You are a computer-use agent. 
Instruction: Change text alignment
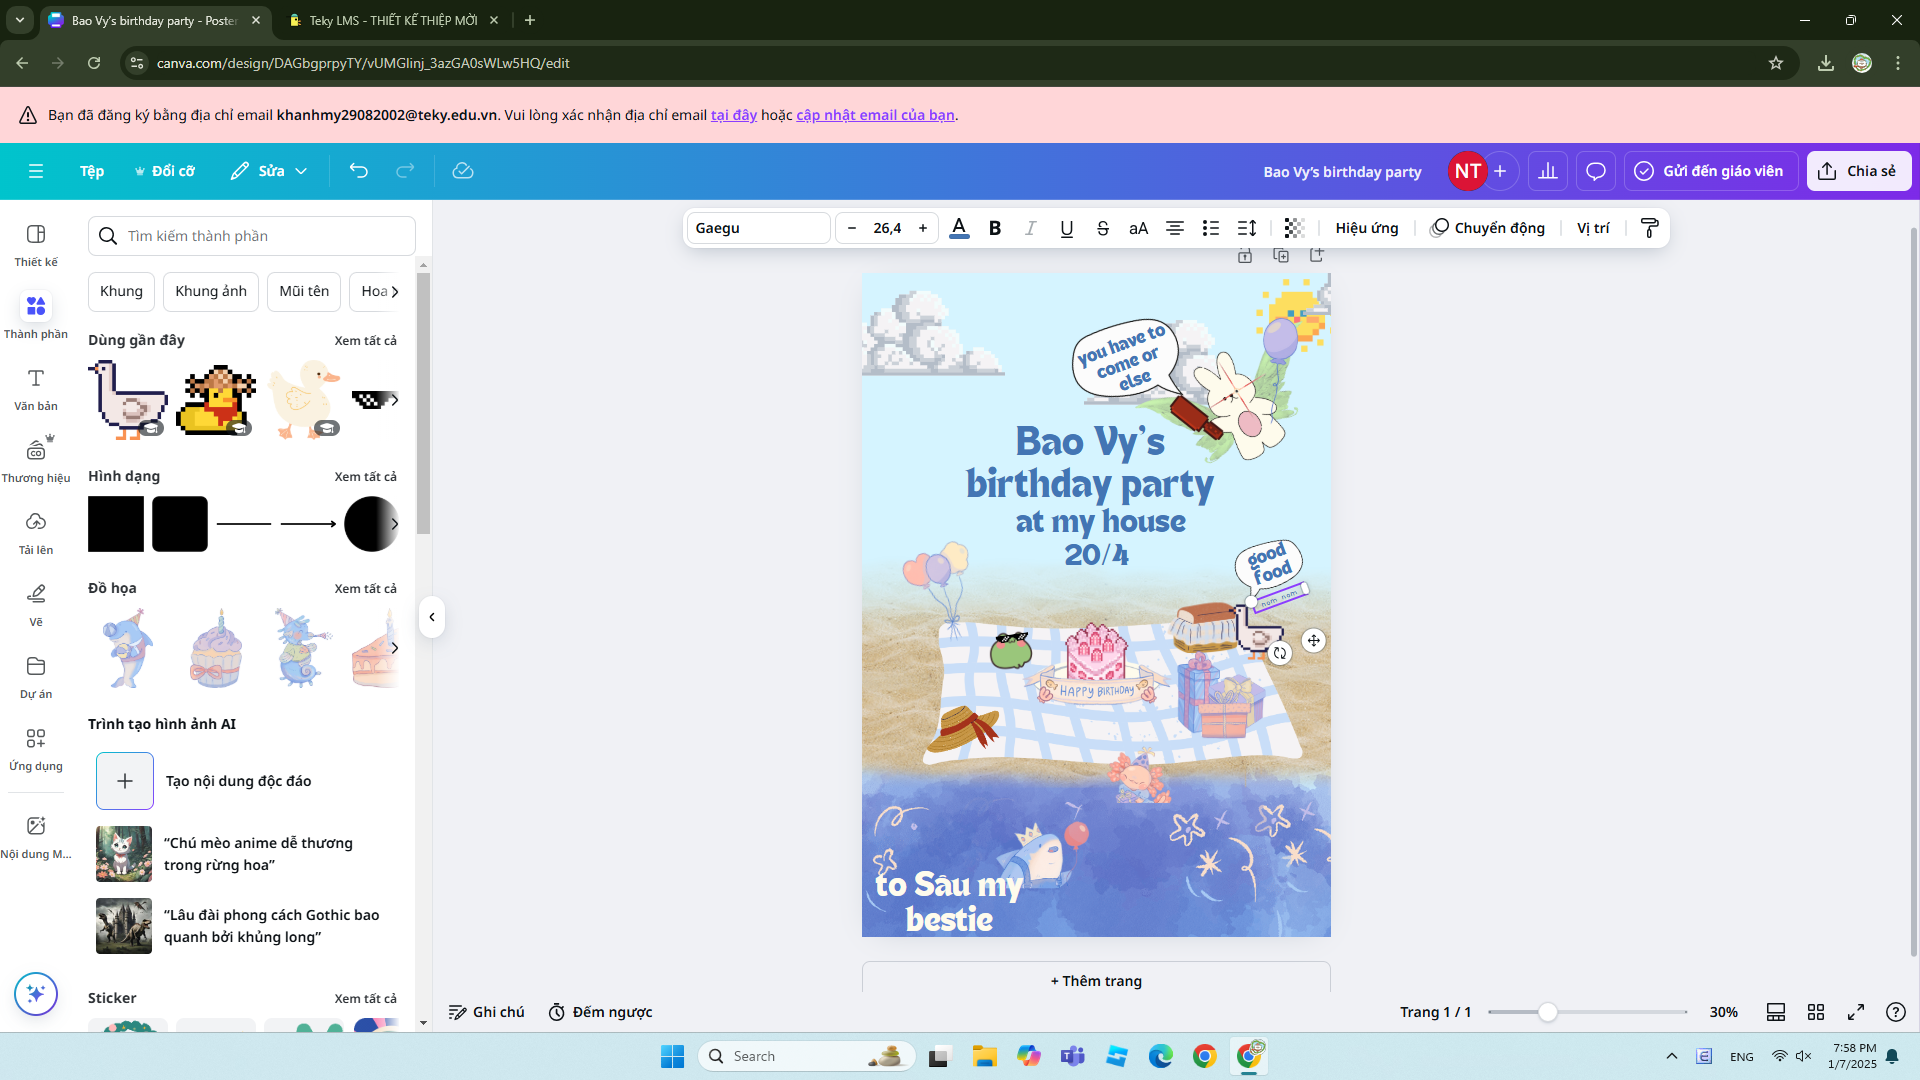(1175, 228)
